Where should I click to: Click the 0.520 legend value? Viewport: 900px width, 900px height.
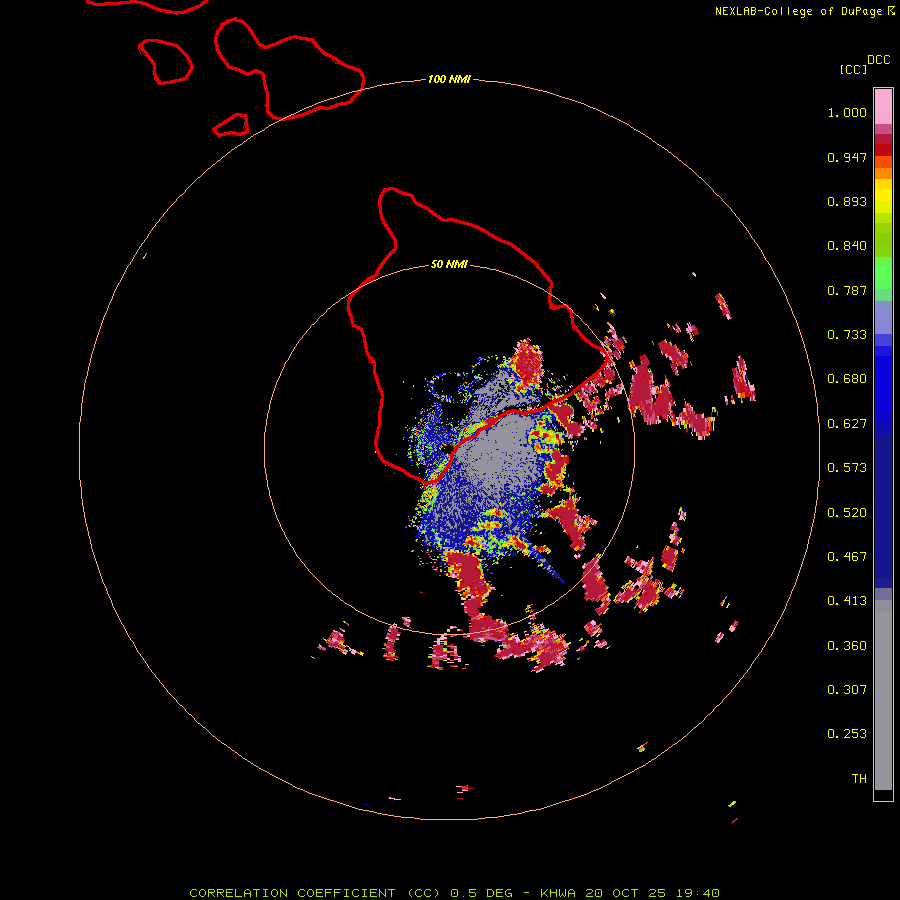[x=847, y=513]
